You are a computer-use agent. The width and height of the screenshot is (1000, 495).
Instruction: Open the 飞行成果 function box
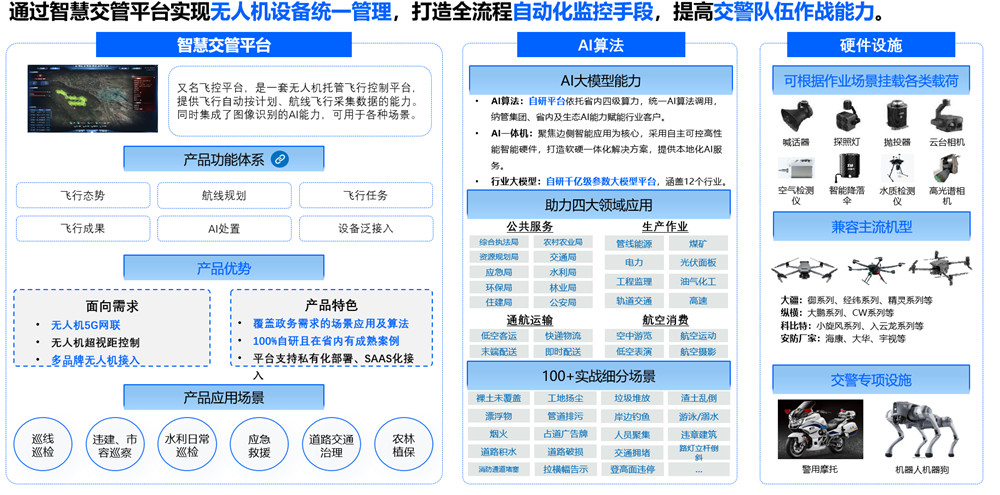click(x=83, y=228)
